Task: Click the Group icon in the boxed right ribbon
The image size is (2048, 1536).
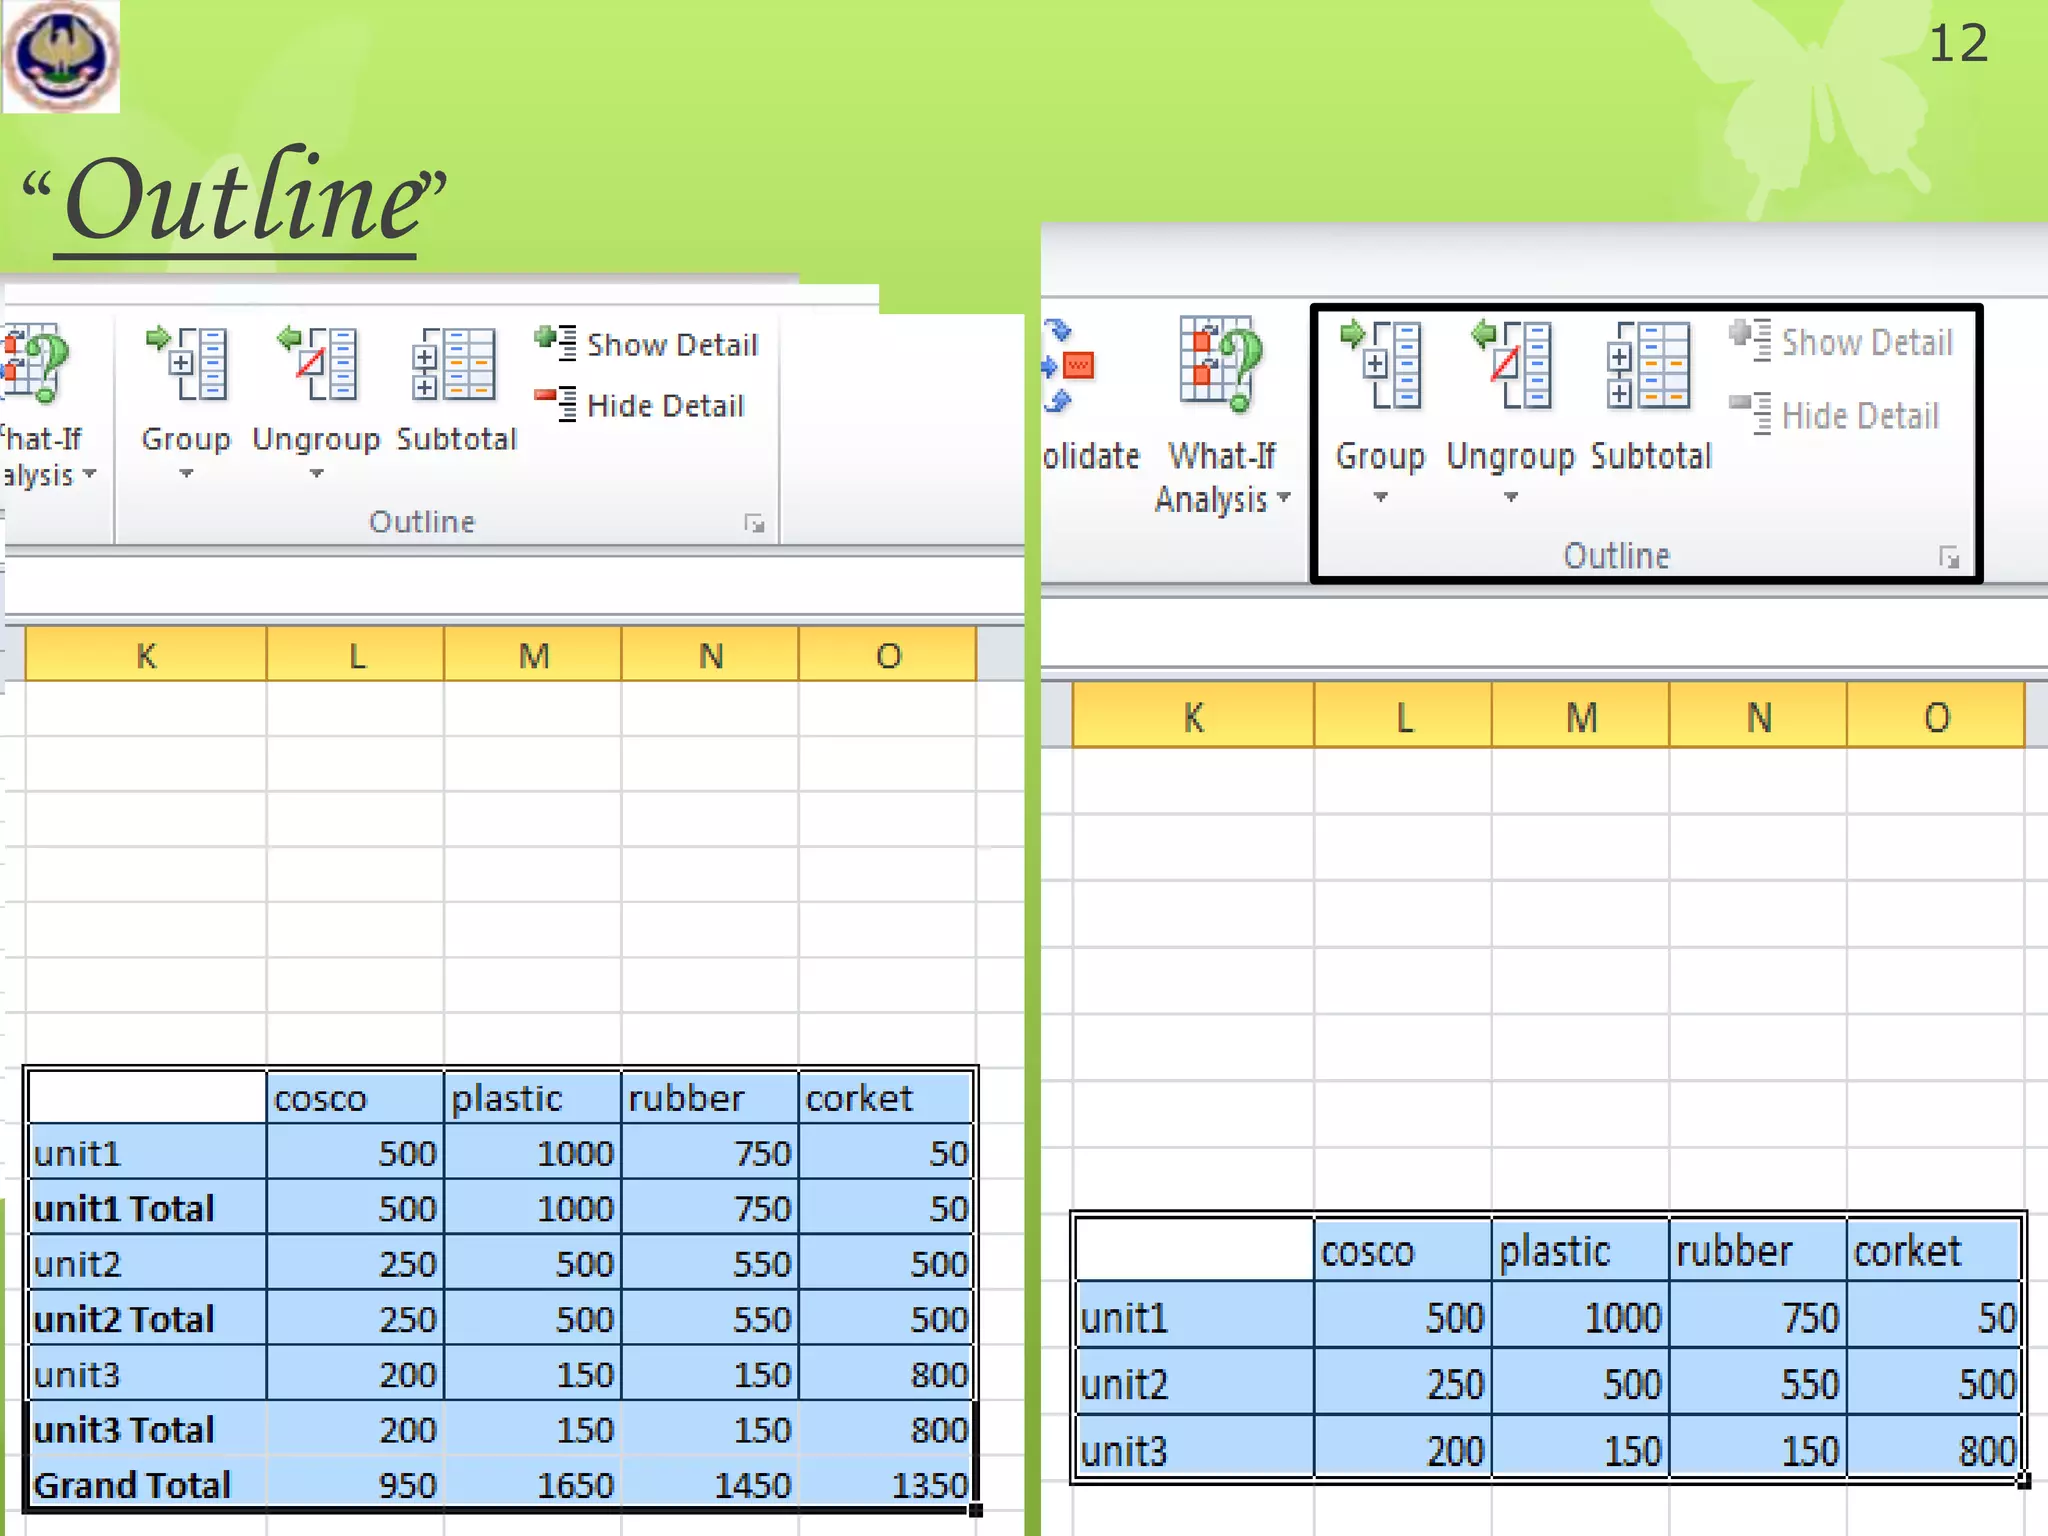Action: pyautogui.click(x=1381, y=366)
